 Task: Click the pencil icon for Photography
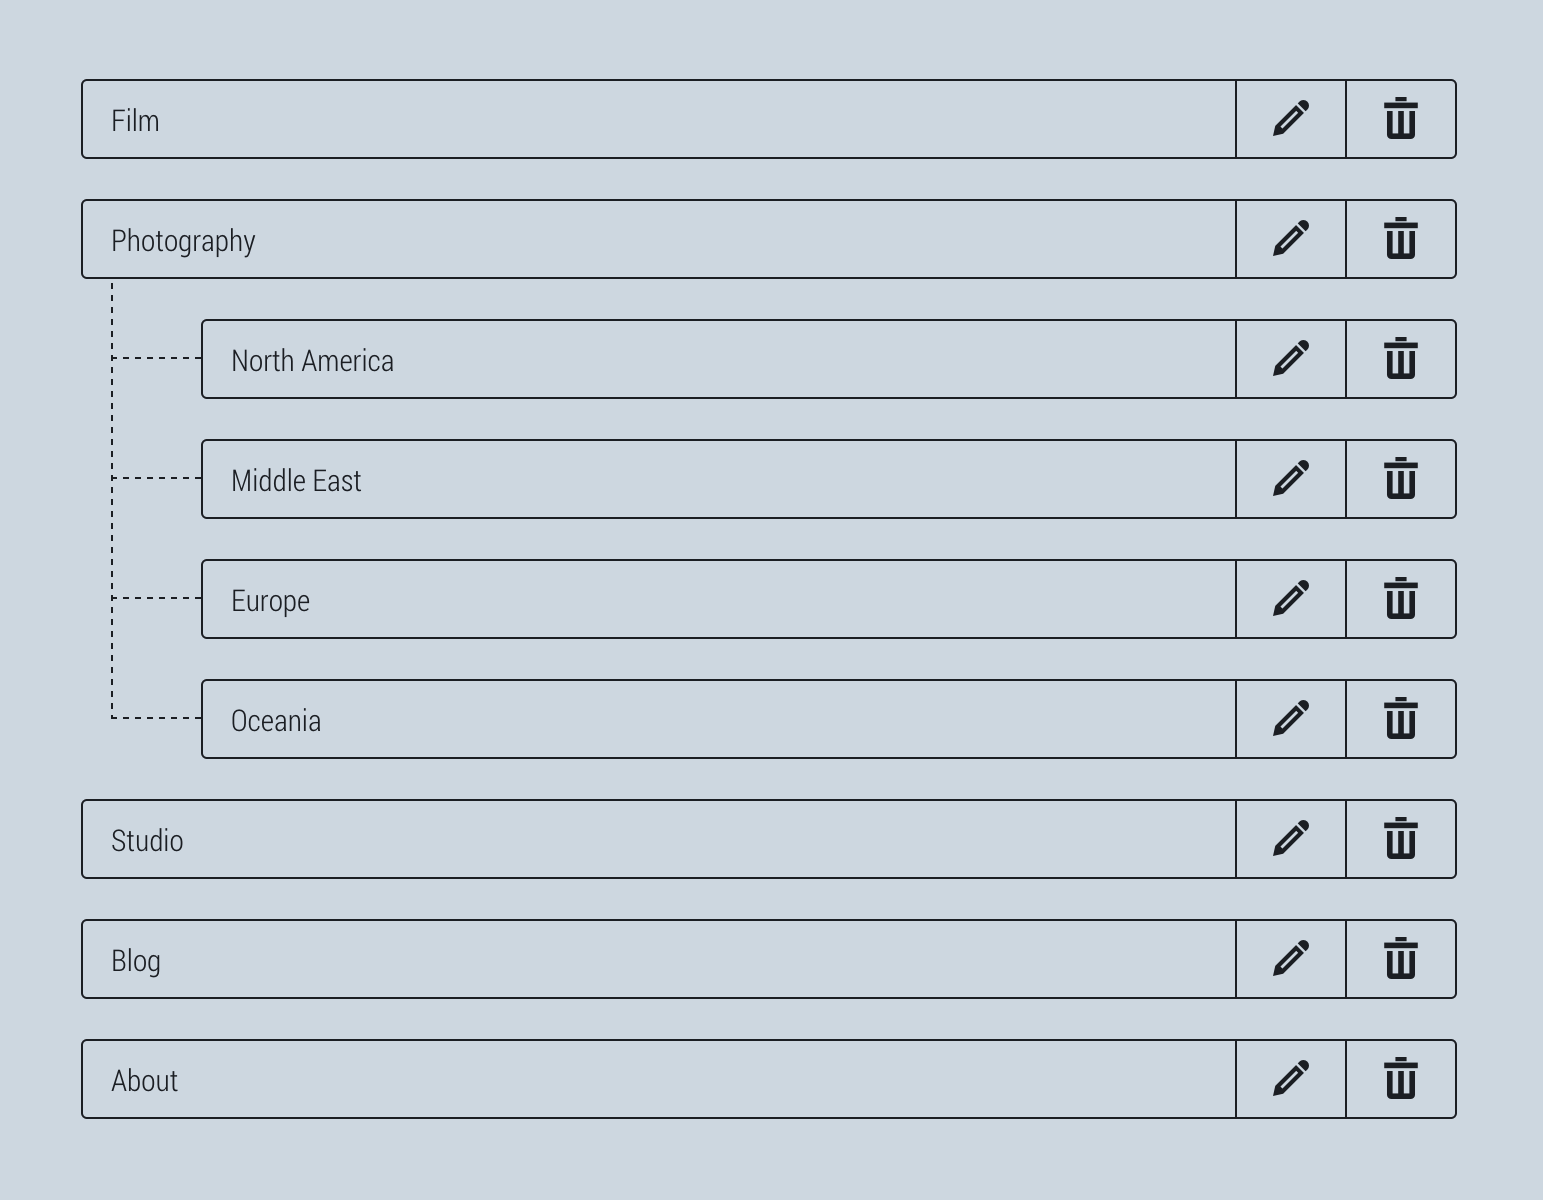coord(1291,239)
